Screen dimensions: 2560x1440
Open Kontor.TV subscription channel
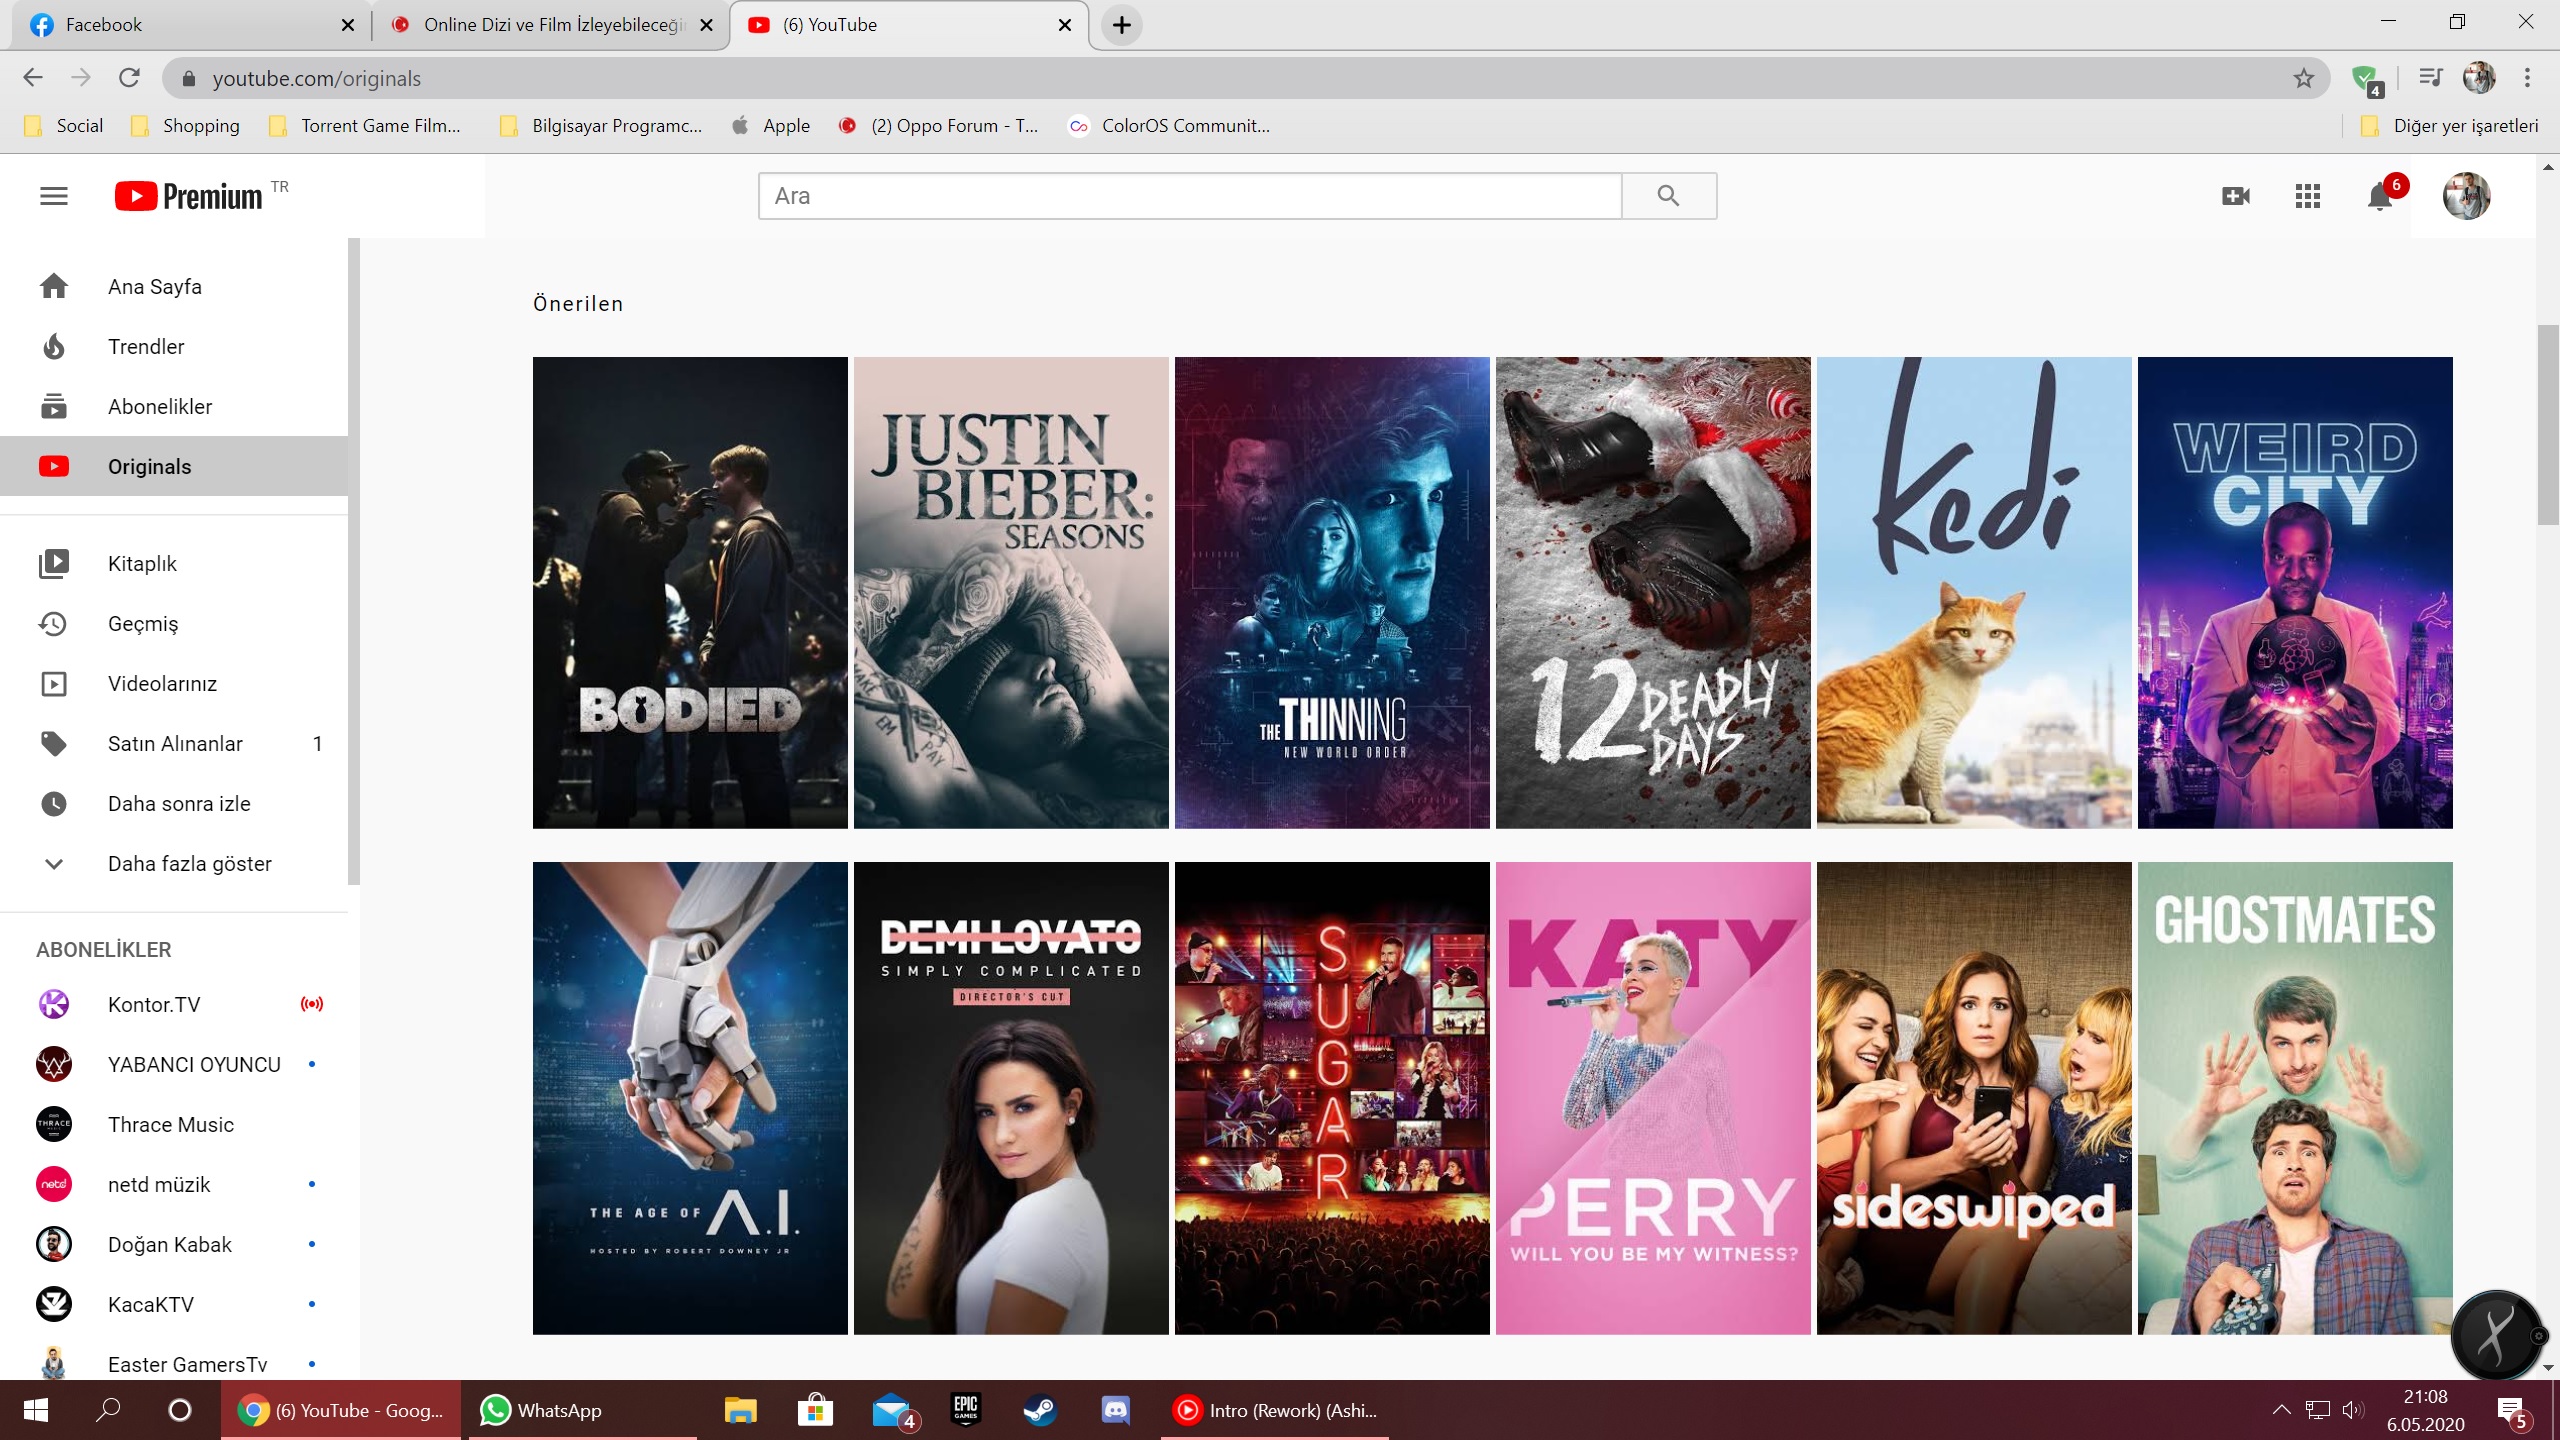(x=174, y=1005)
